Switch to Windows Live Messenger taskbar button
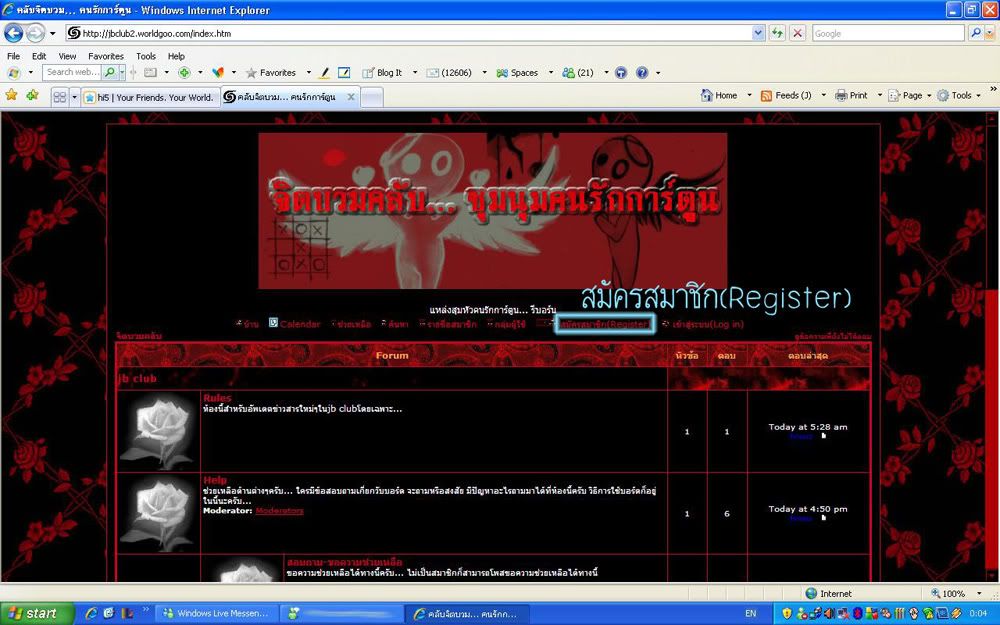Viewport: 1000px width, 625px height. [x=216, y=614]
